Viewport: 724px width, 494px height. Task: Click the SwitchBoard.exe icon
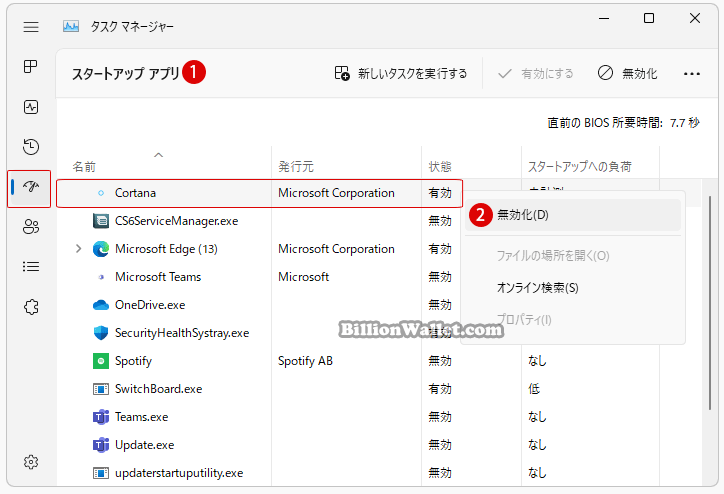click(101, 389)
